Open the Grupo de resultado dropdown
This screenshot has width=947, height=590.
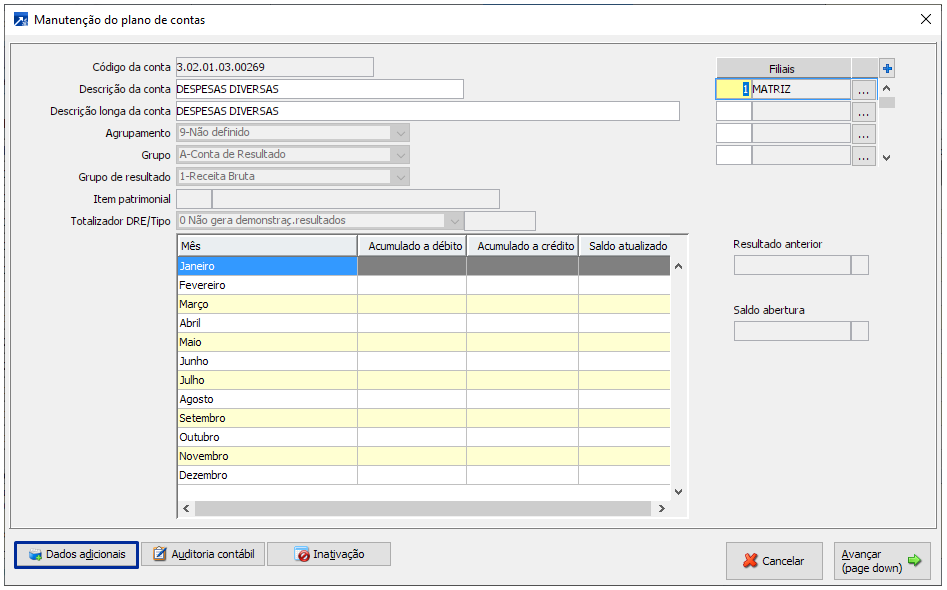click(400, 177)
